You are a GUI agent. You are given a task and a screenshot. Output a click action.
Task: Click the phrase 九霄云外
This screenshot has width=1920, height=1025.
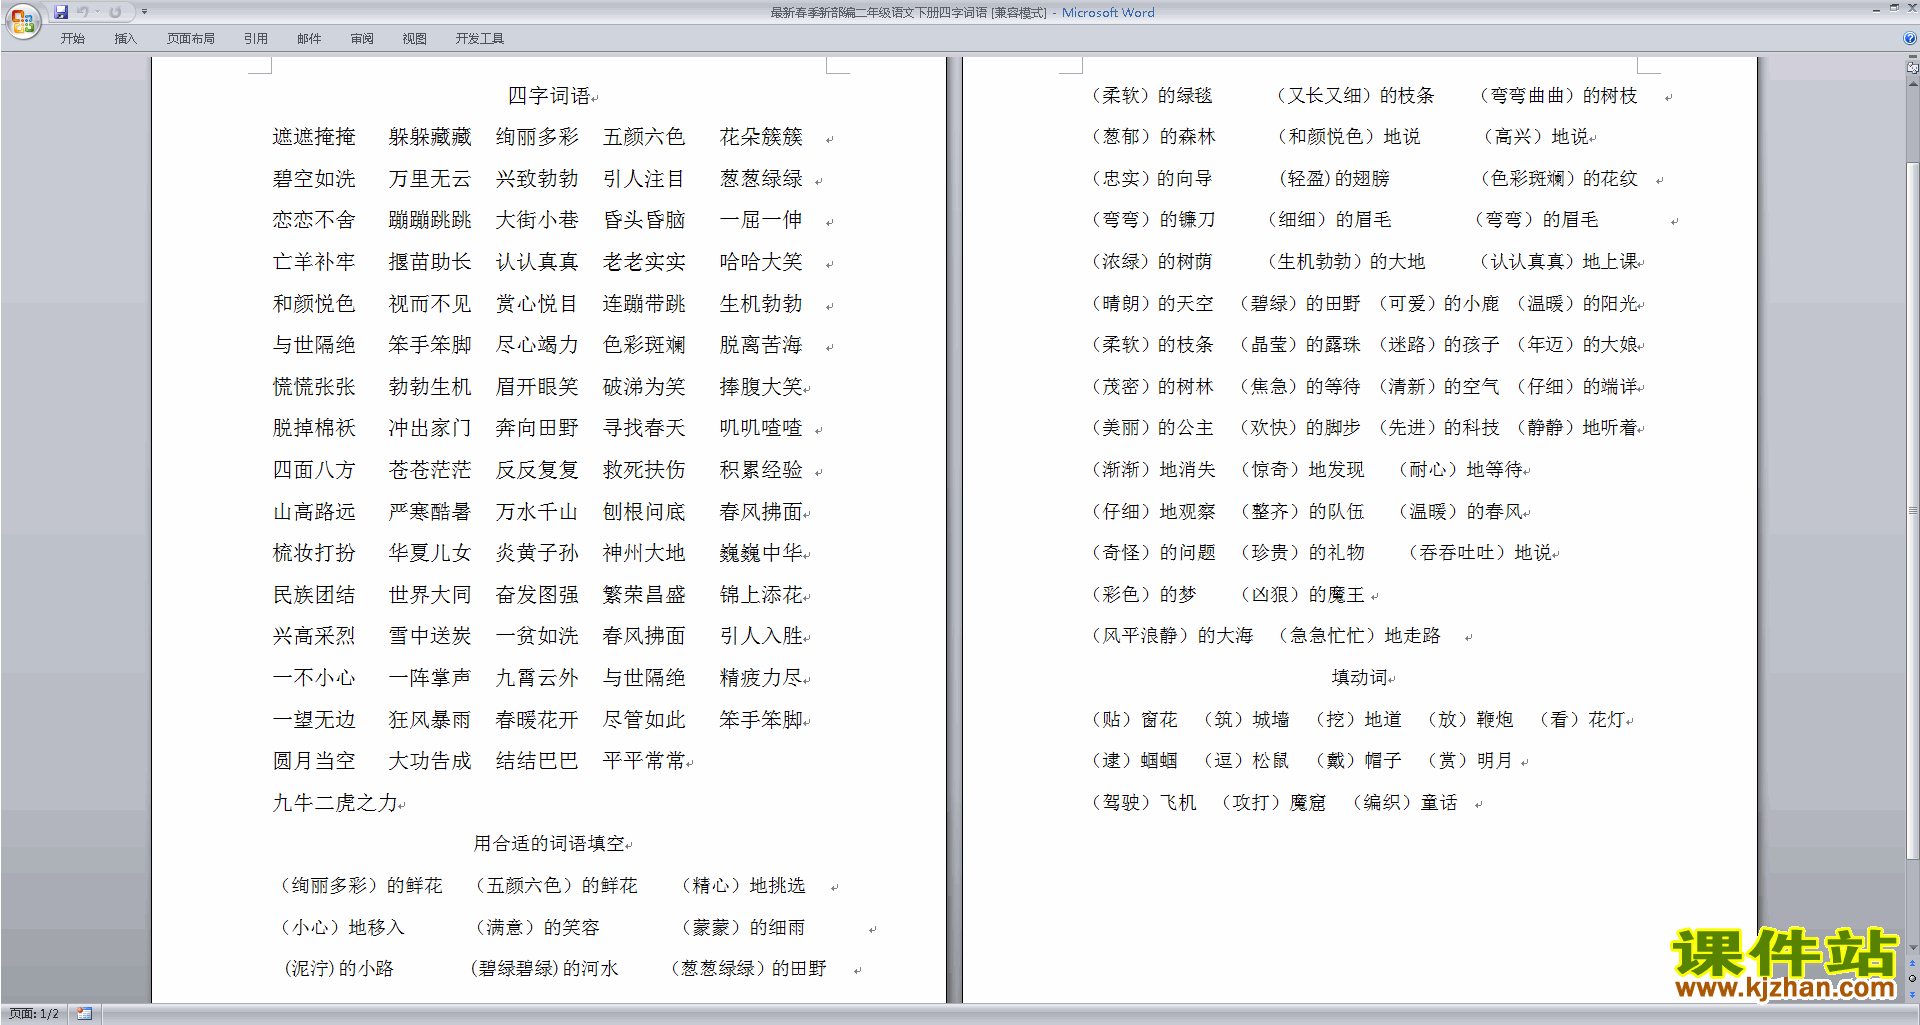pyautogui.click(x=537, y=678)
